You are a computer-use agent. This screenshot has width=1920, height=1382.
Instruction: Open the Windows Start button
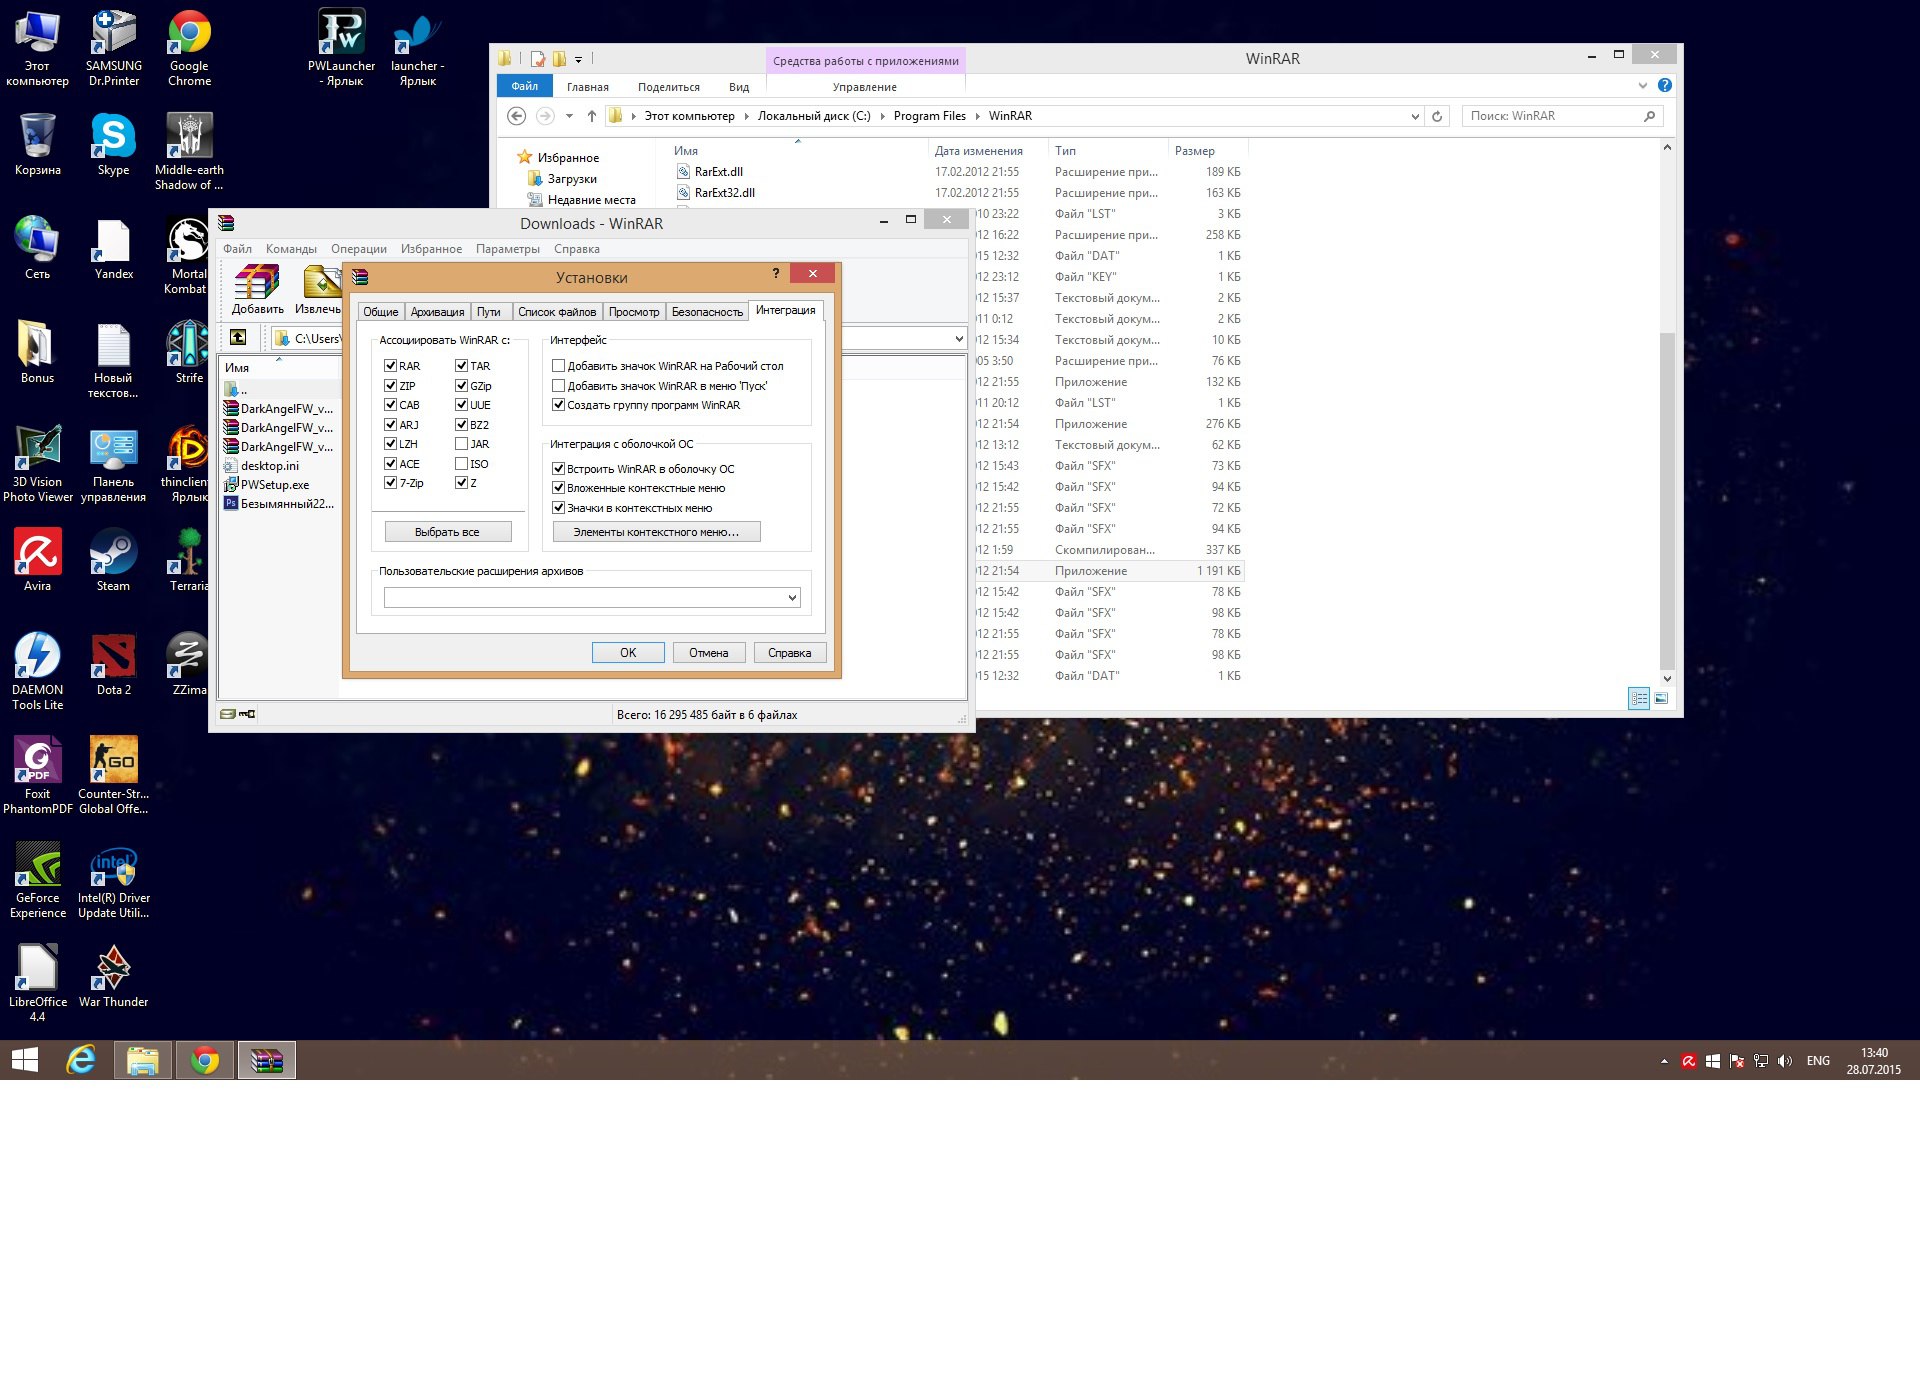point(25,1060)
